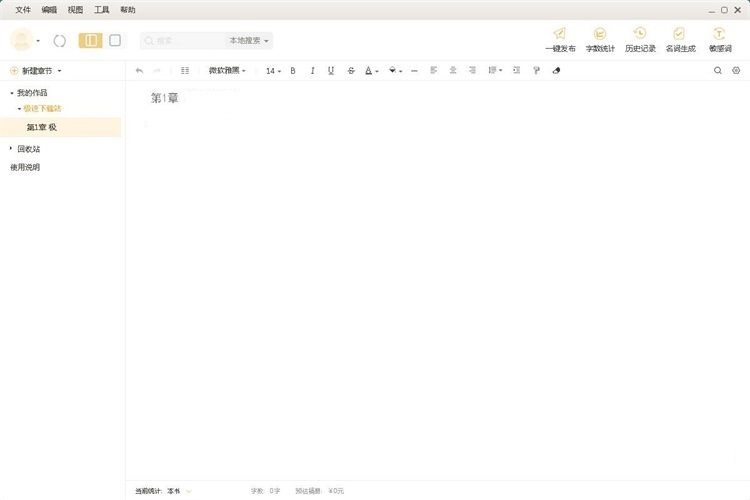Open the line spacing dropdown
Image resolution: width=750 pixels, height=500 pixels.
pos(495,70)
